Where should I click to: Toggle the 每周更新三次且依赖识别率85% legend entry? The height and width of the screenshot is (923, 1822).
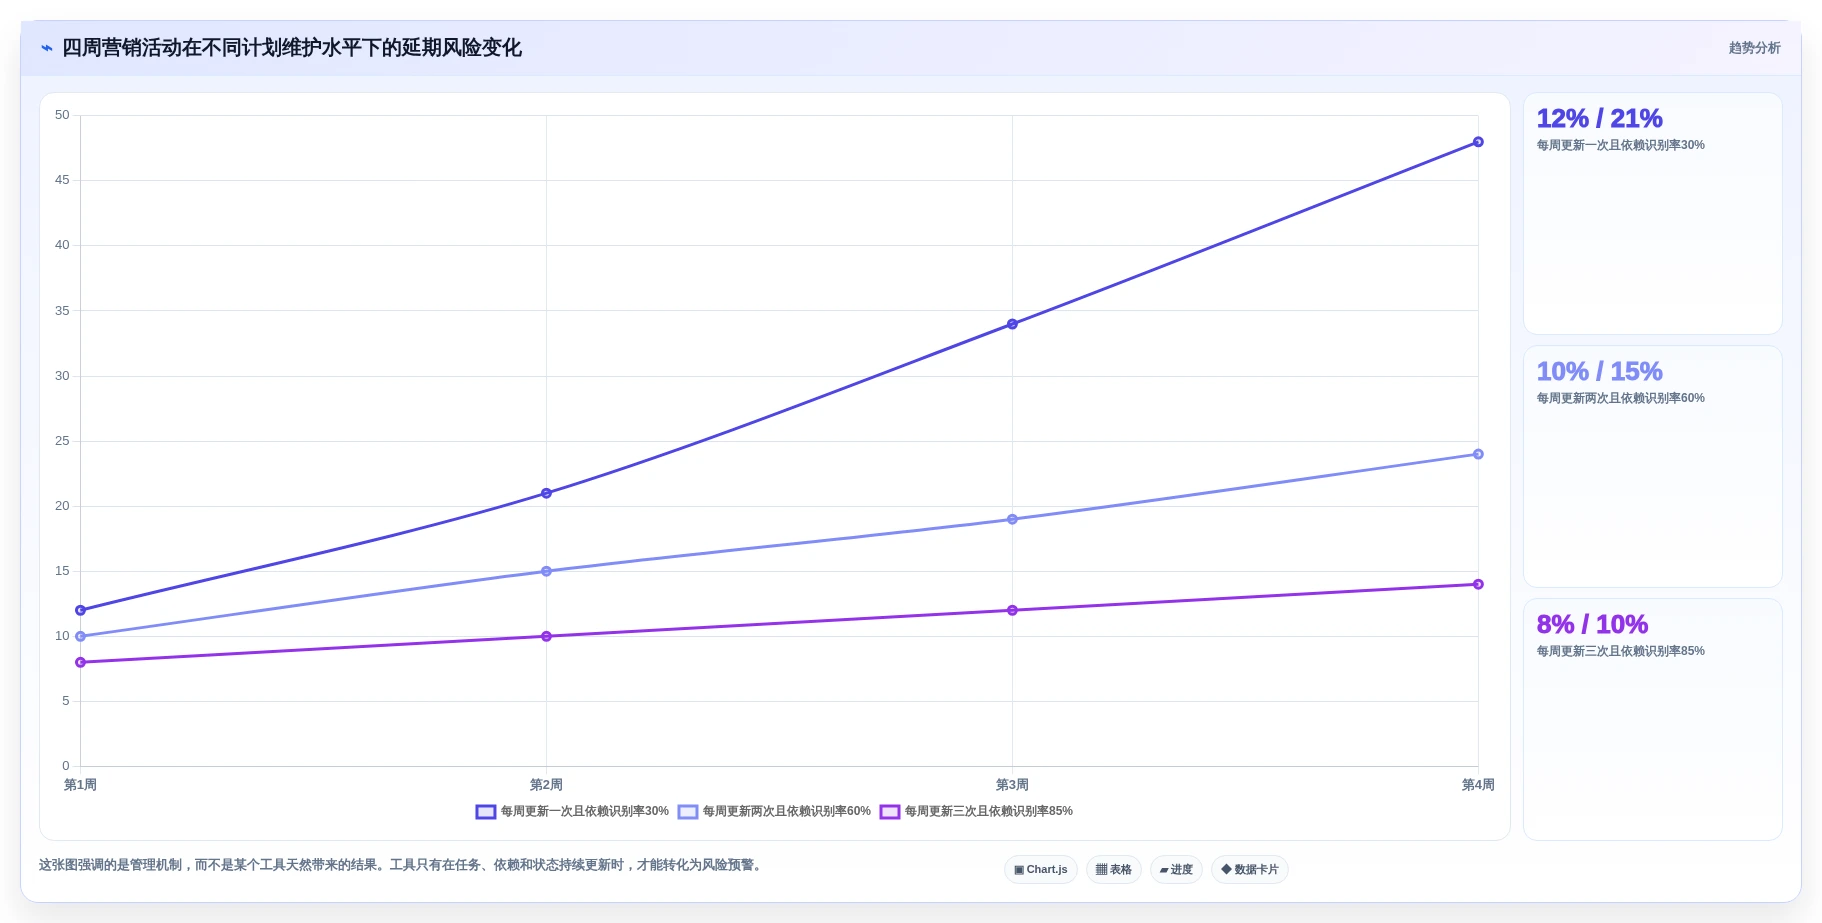click(x=976, y=811)
